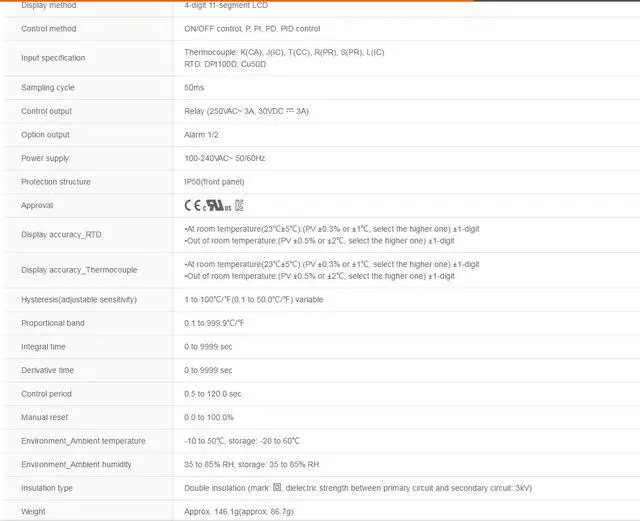This screenshot has width=640, height=521.
Task: Select the Display accuracy_RTD label
Action: pos(61,235)
